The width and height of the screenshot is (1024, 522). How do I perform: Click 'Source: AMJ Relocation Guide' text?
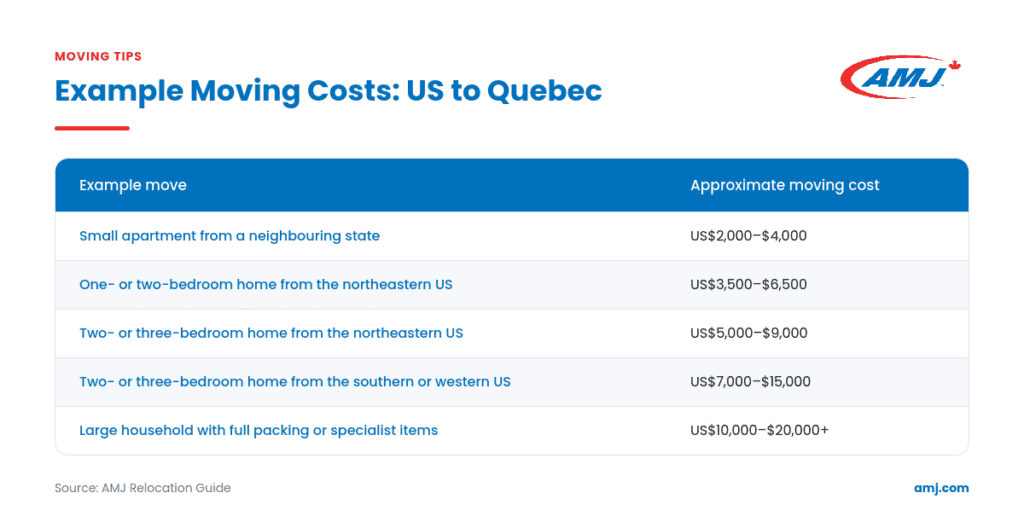[x=142, y=488]
